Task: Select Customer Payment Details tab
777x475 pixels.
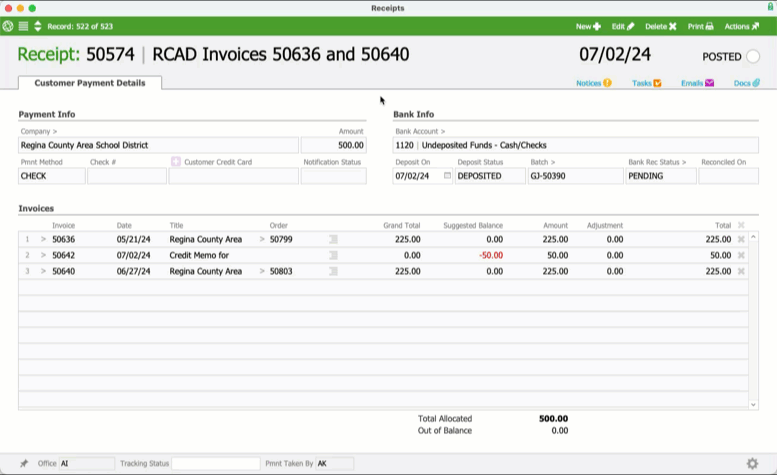Action: [x=90, y=83]
